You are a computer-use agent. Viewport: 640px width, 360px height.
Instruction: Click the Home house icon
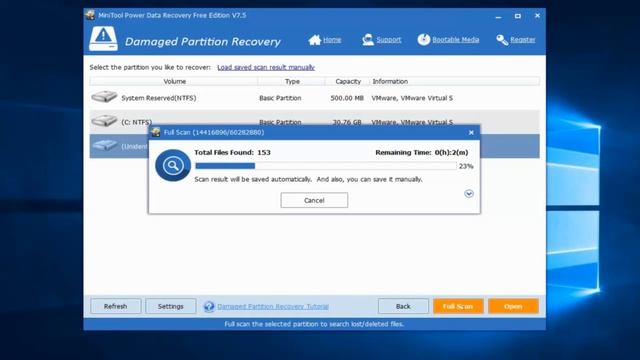pos(314,40)
